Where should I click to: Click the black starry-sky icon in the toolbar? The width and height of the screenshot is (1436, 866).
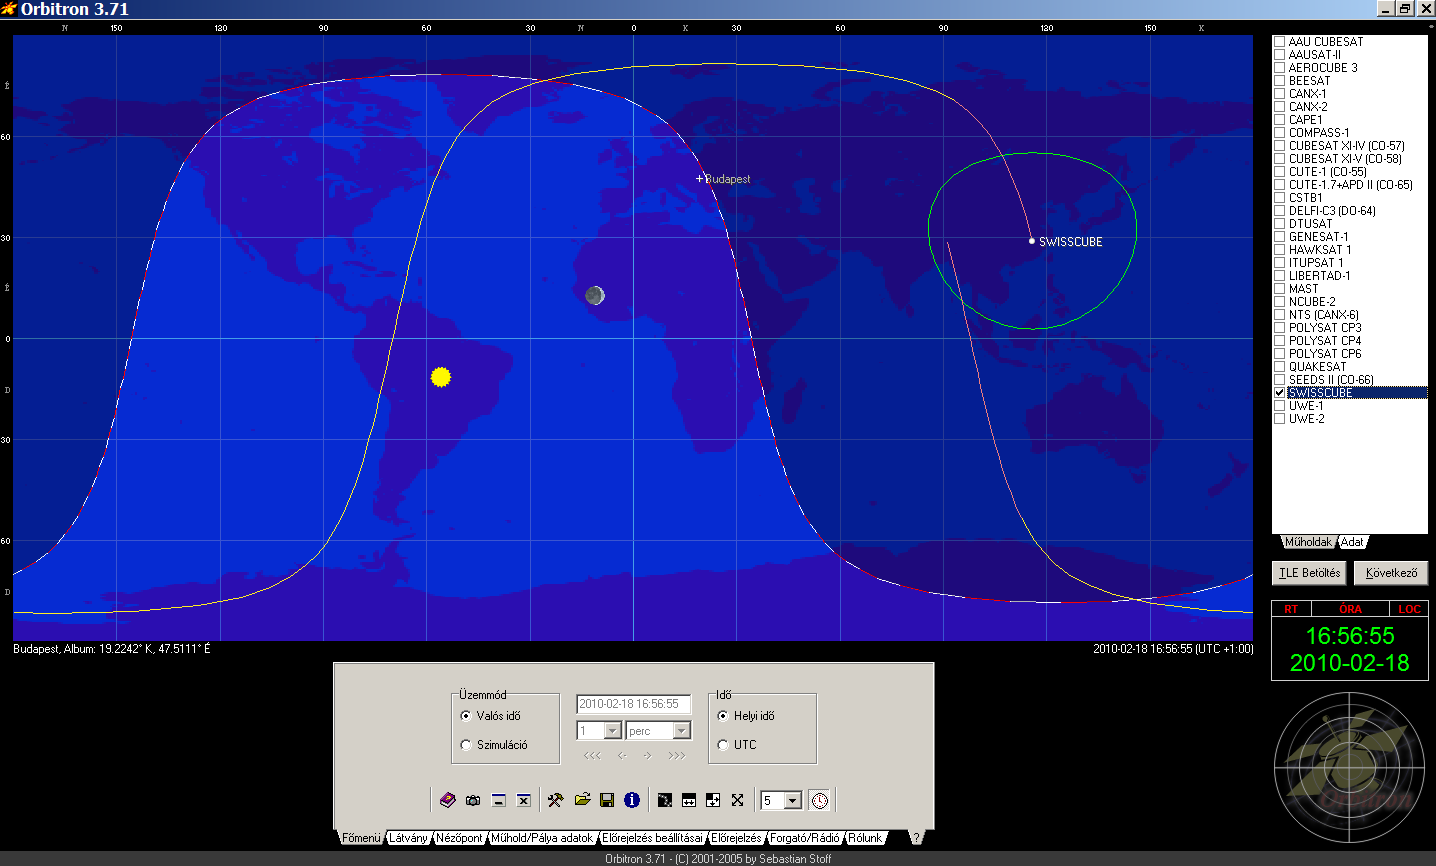[x=665, y=800]
